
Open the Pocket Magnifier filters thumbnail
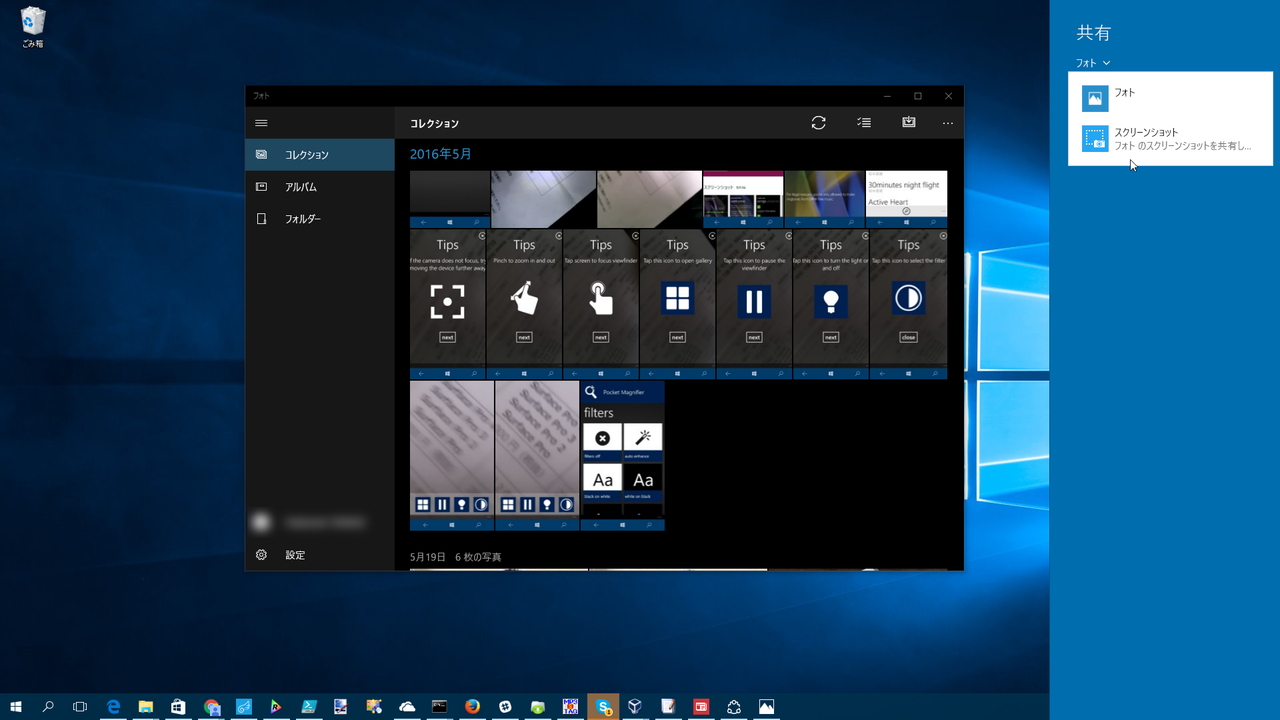tap(622, 455)
